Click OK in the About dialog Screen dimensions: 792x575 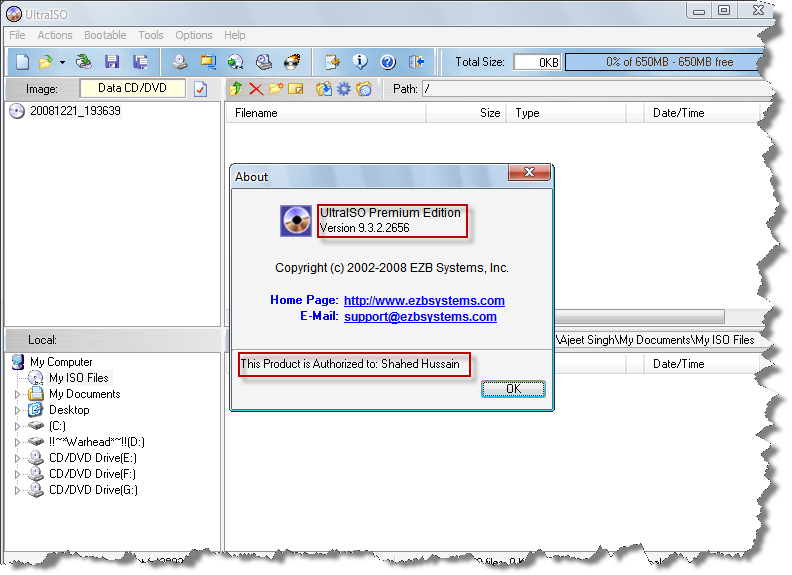click(513, 389)
